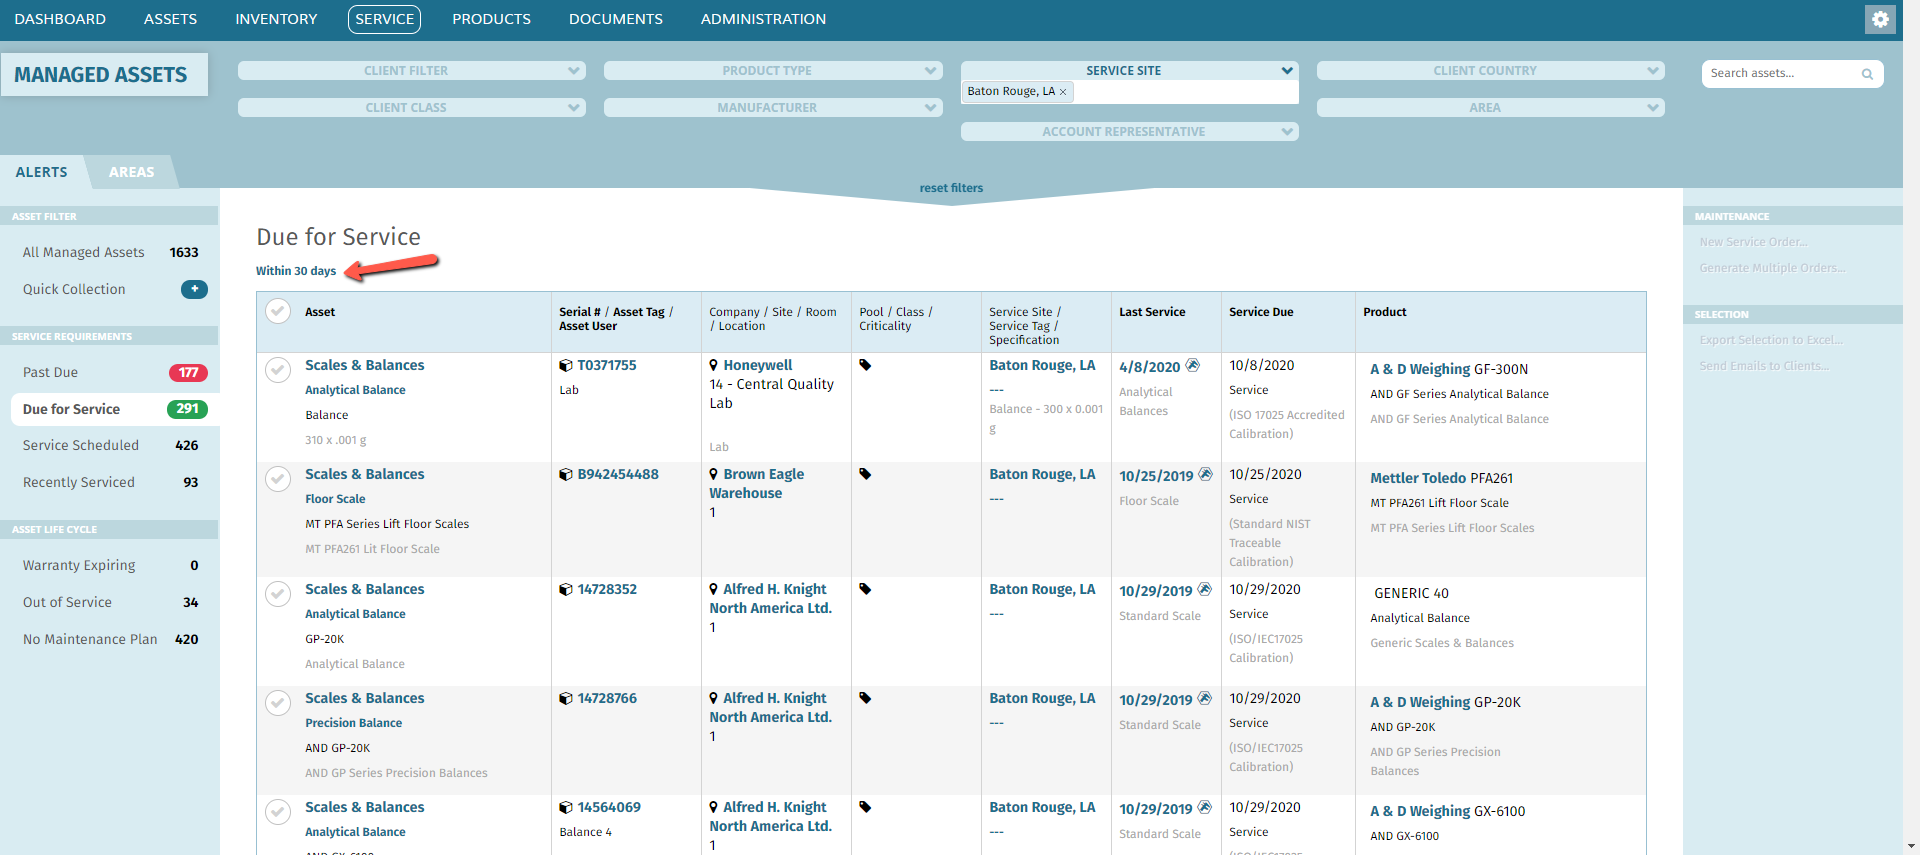Open the Mettler Toledo PFA261 product link
This screenshot has height=855, width=1920.
click(1441, 478)
